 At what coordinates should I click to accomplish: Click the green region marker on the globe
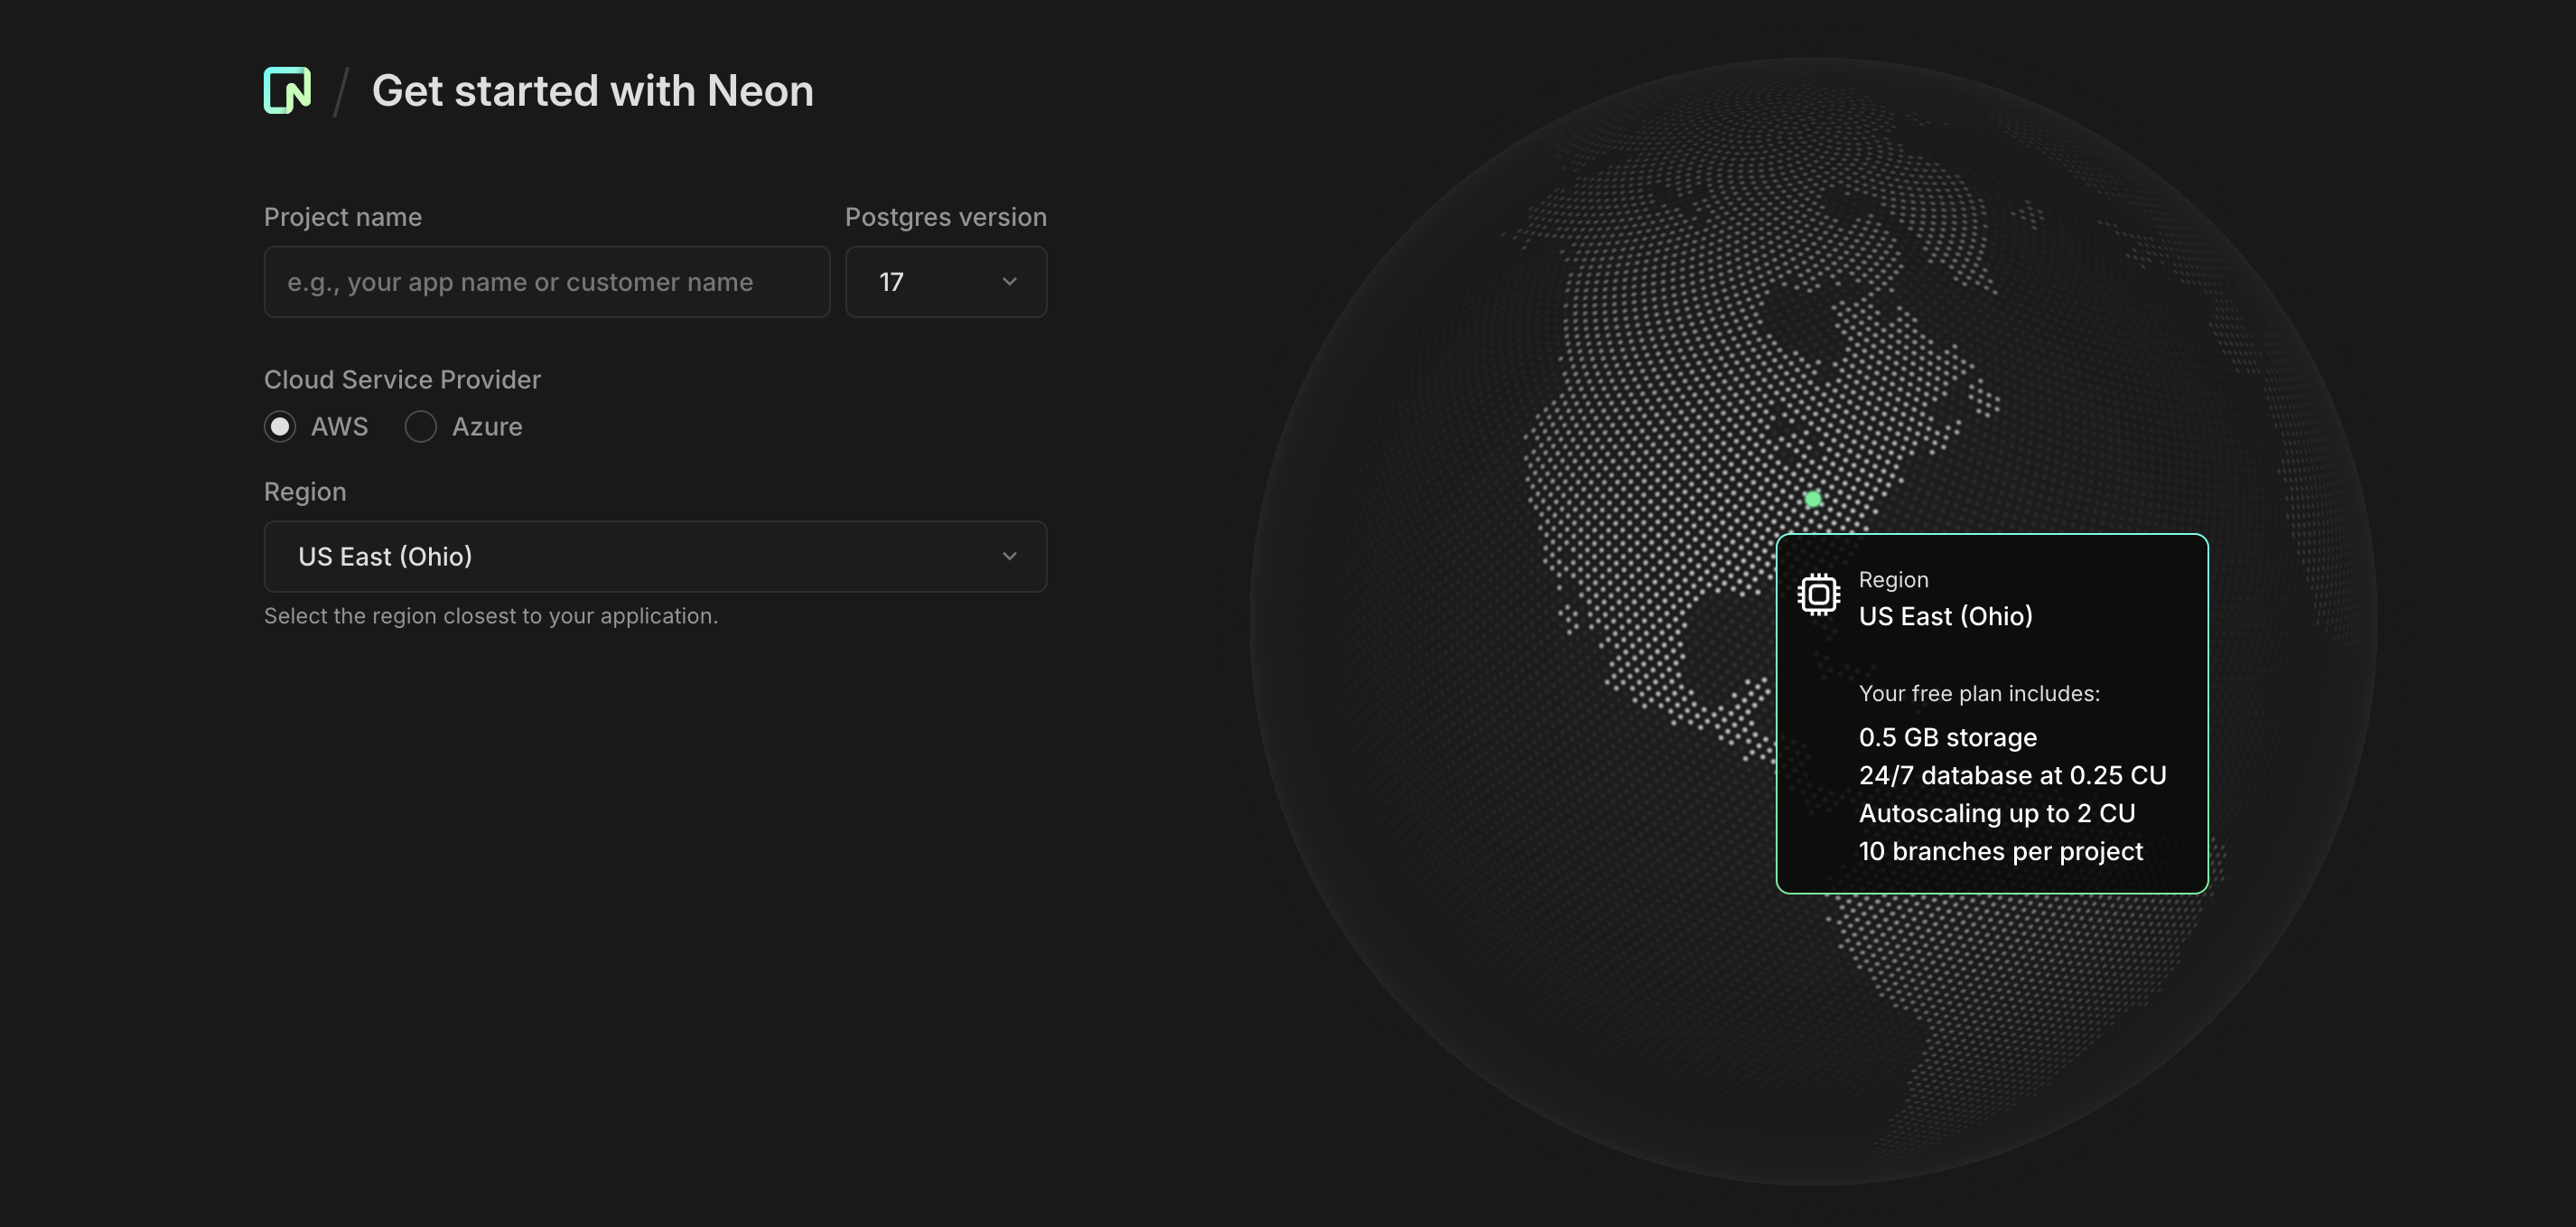1813,499
